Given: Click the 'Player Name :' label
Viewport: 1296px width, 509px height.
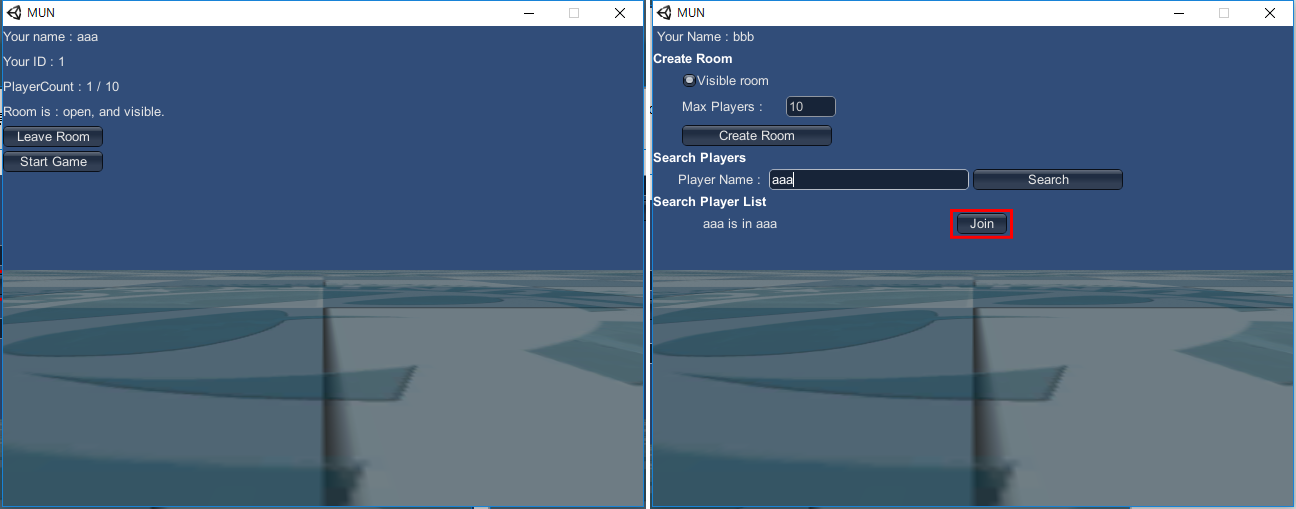Looking at the screenshot, I should pyautogui.click(x=719, y=180).
